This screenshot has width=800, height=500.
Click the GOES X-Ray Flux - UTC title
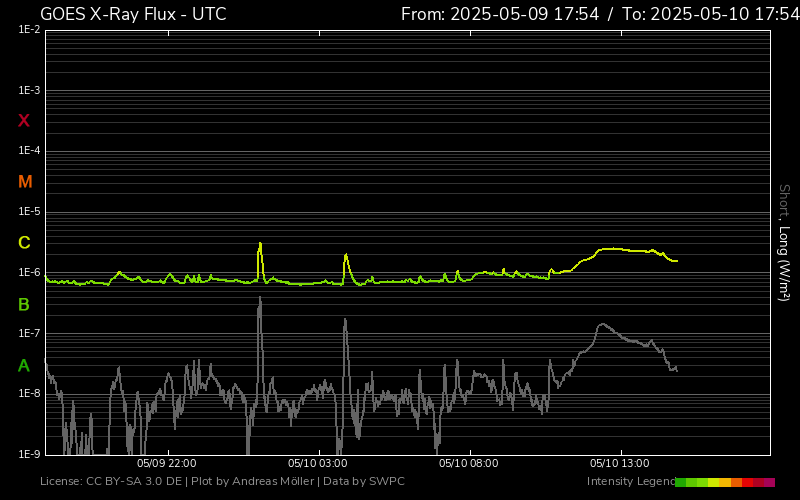[133, 14]
